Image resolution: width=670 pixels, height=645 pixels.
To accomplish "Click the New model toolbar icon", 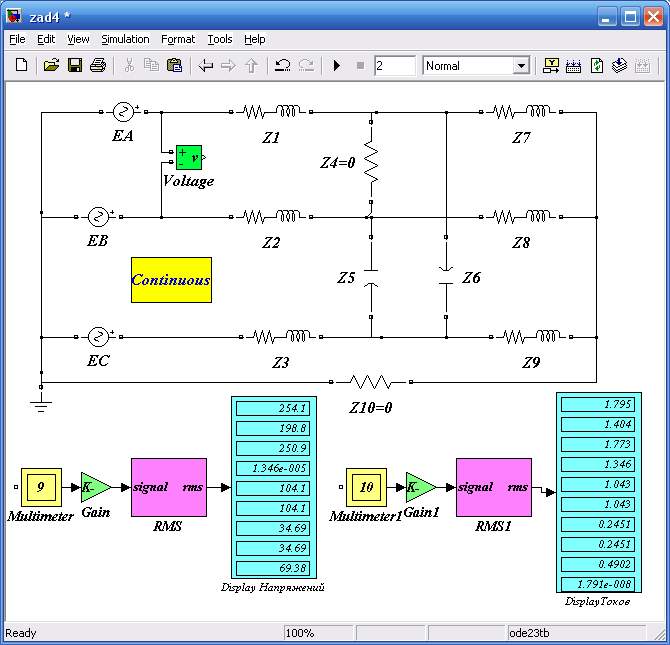I will [21, 65].
